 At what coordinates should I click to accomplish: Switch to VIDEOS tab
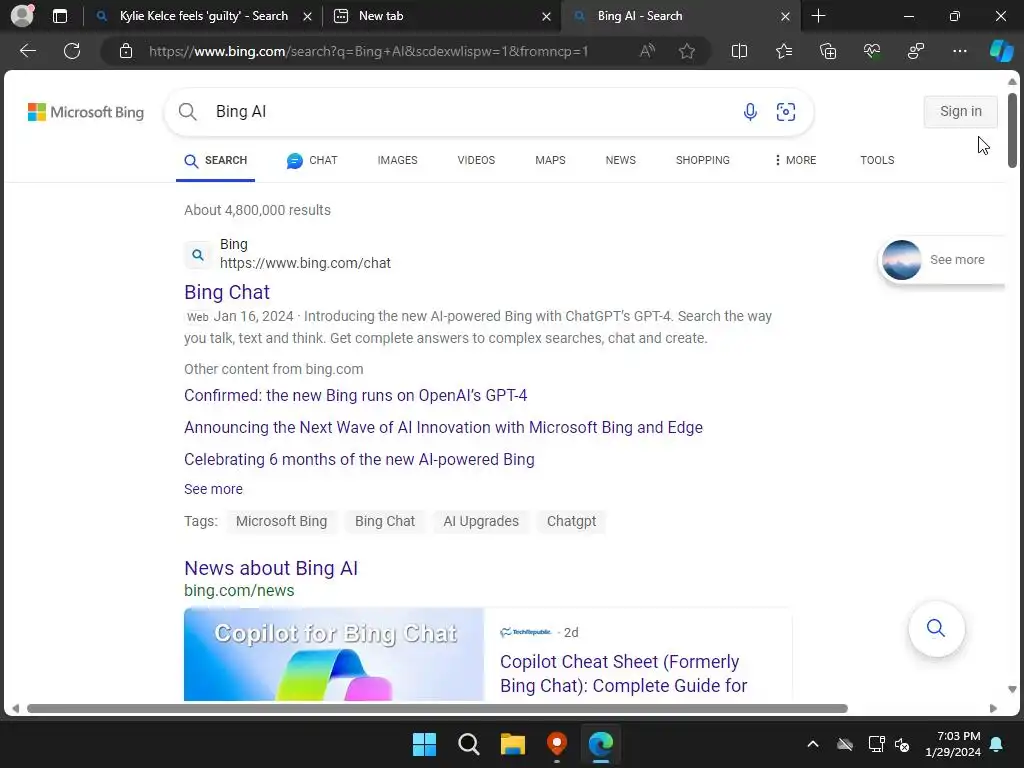476,160
